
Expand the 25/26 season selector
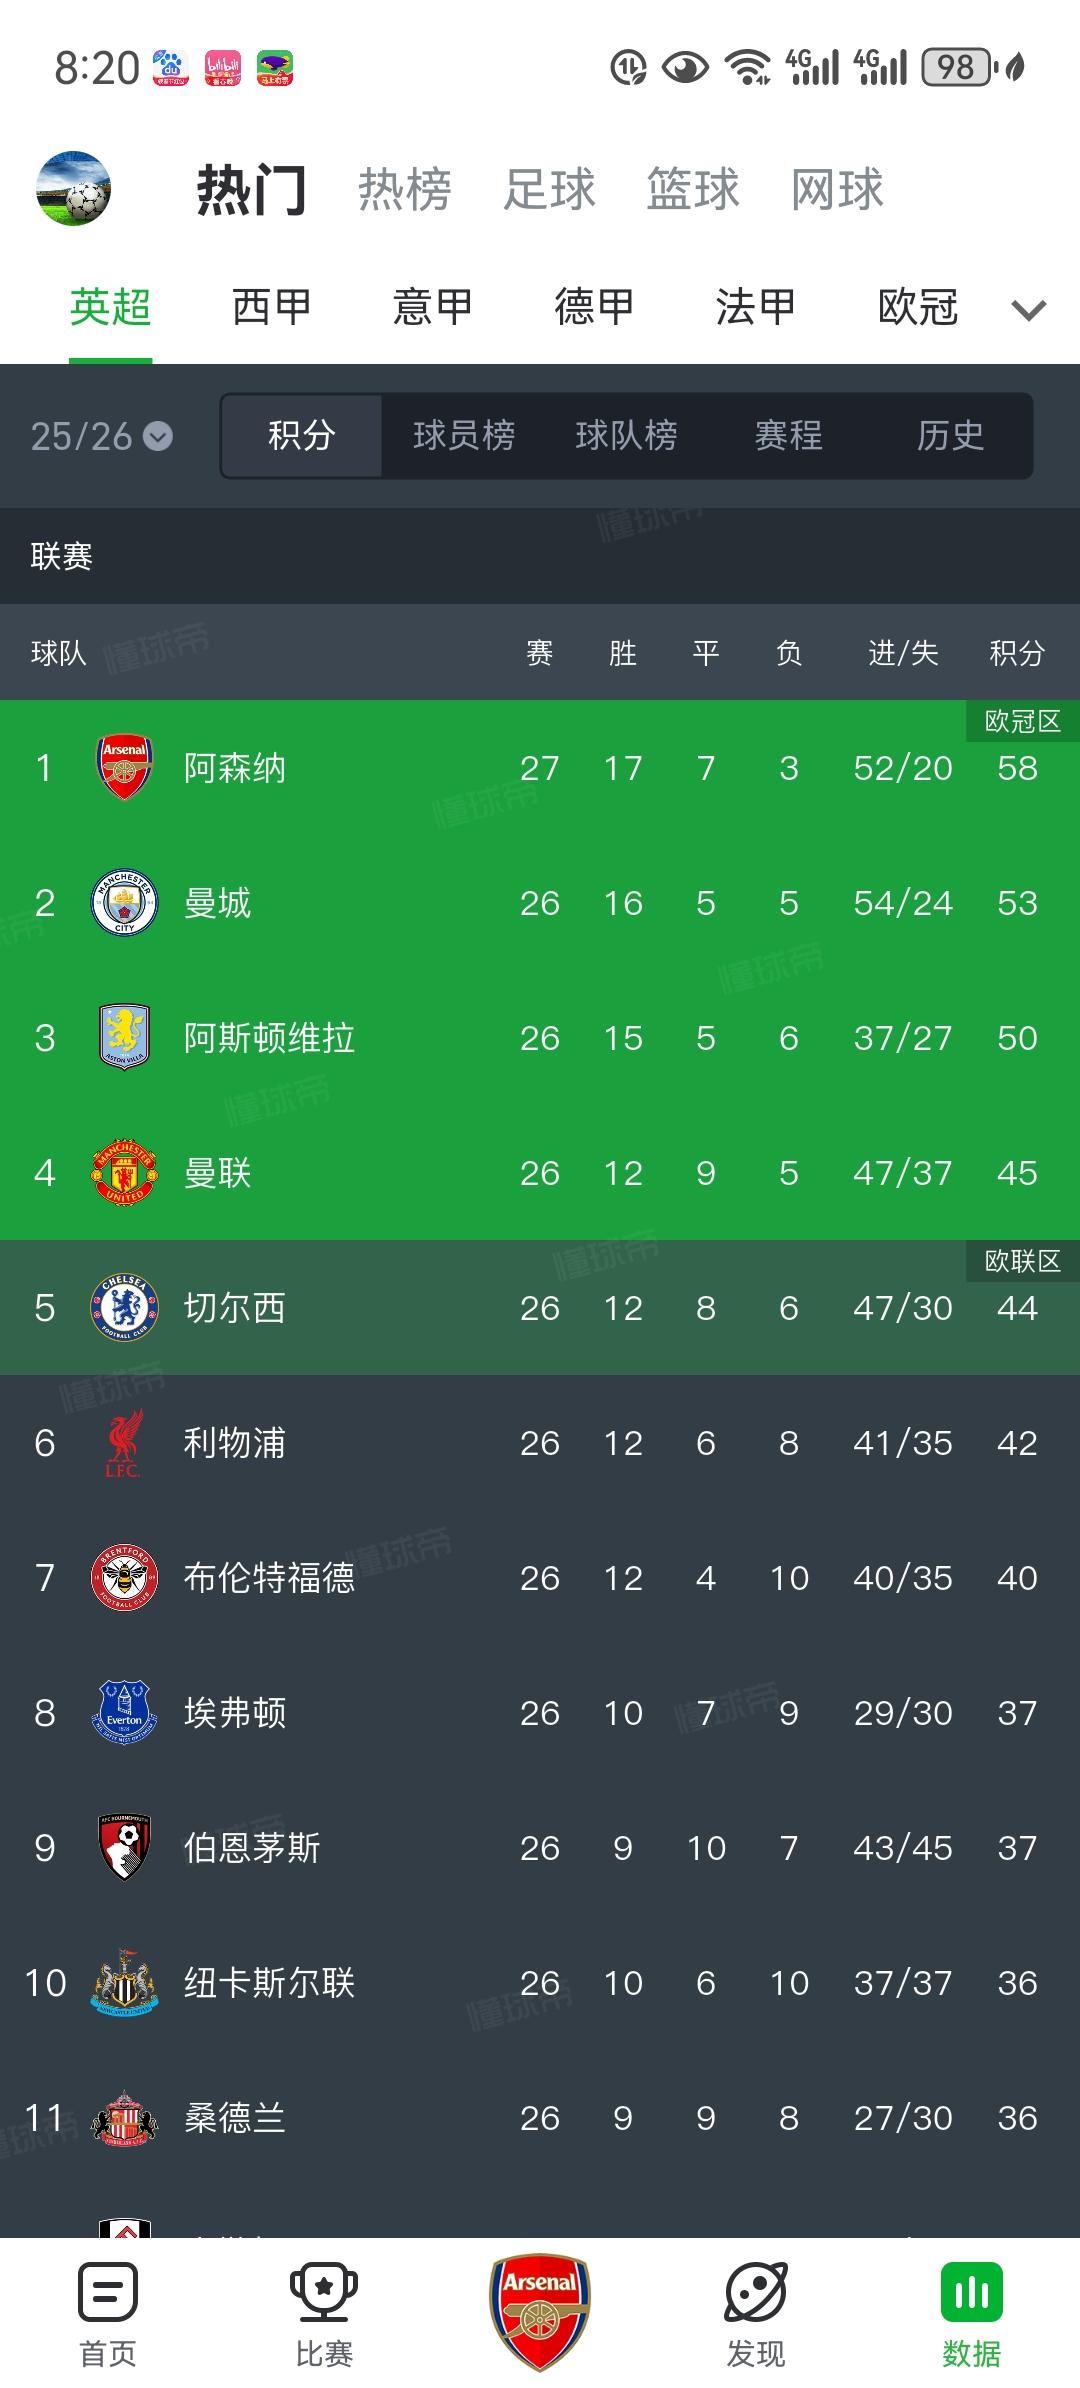[100, 437]
